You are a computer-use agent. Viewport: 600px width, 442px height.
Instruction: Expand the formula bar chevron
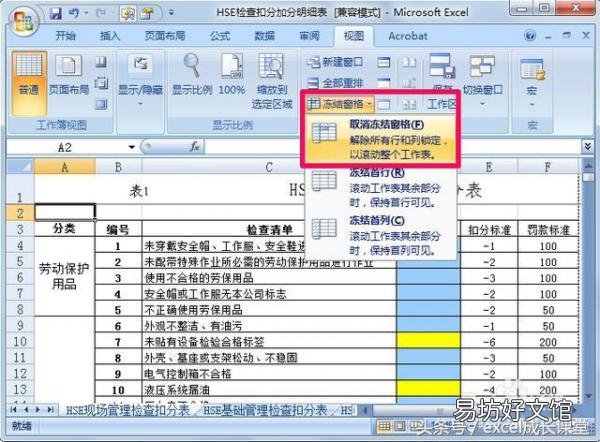588,147
